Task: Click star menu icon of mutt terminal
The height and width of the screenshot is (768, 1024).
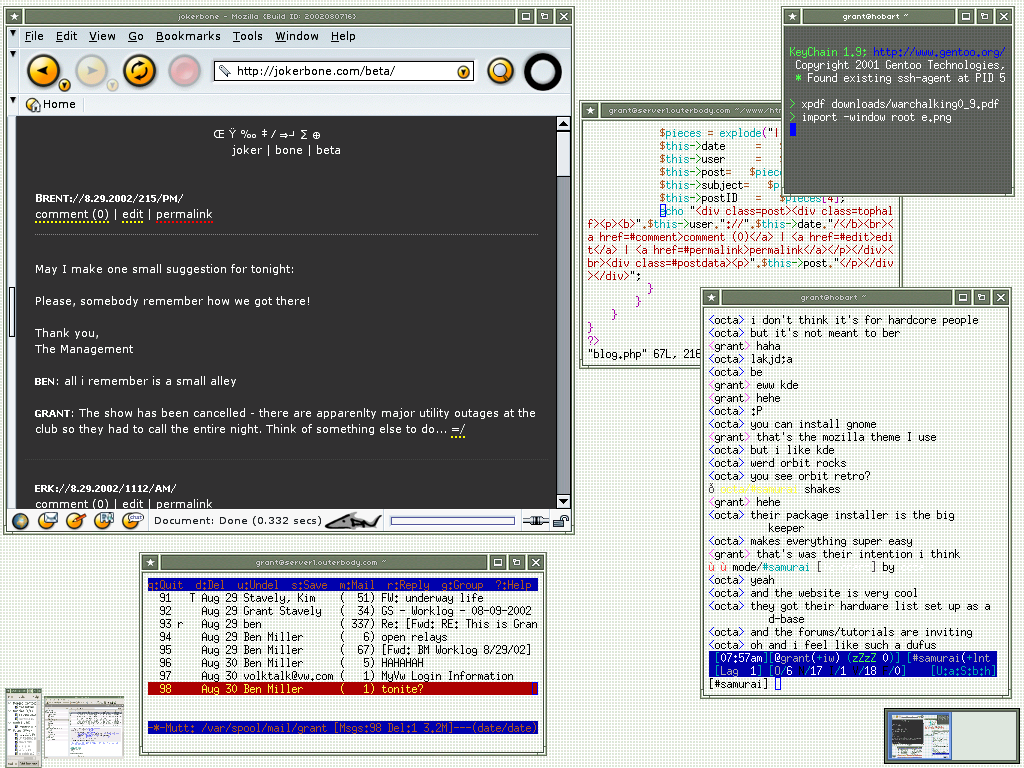Action: 150,562
